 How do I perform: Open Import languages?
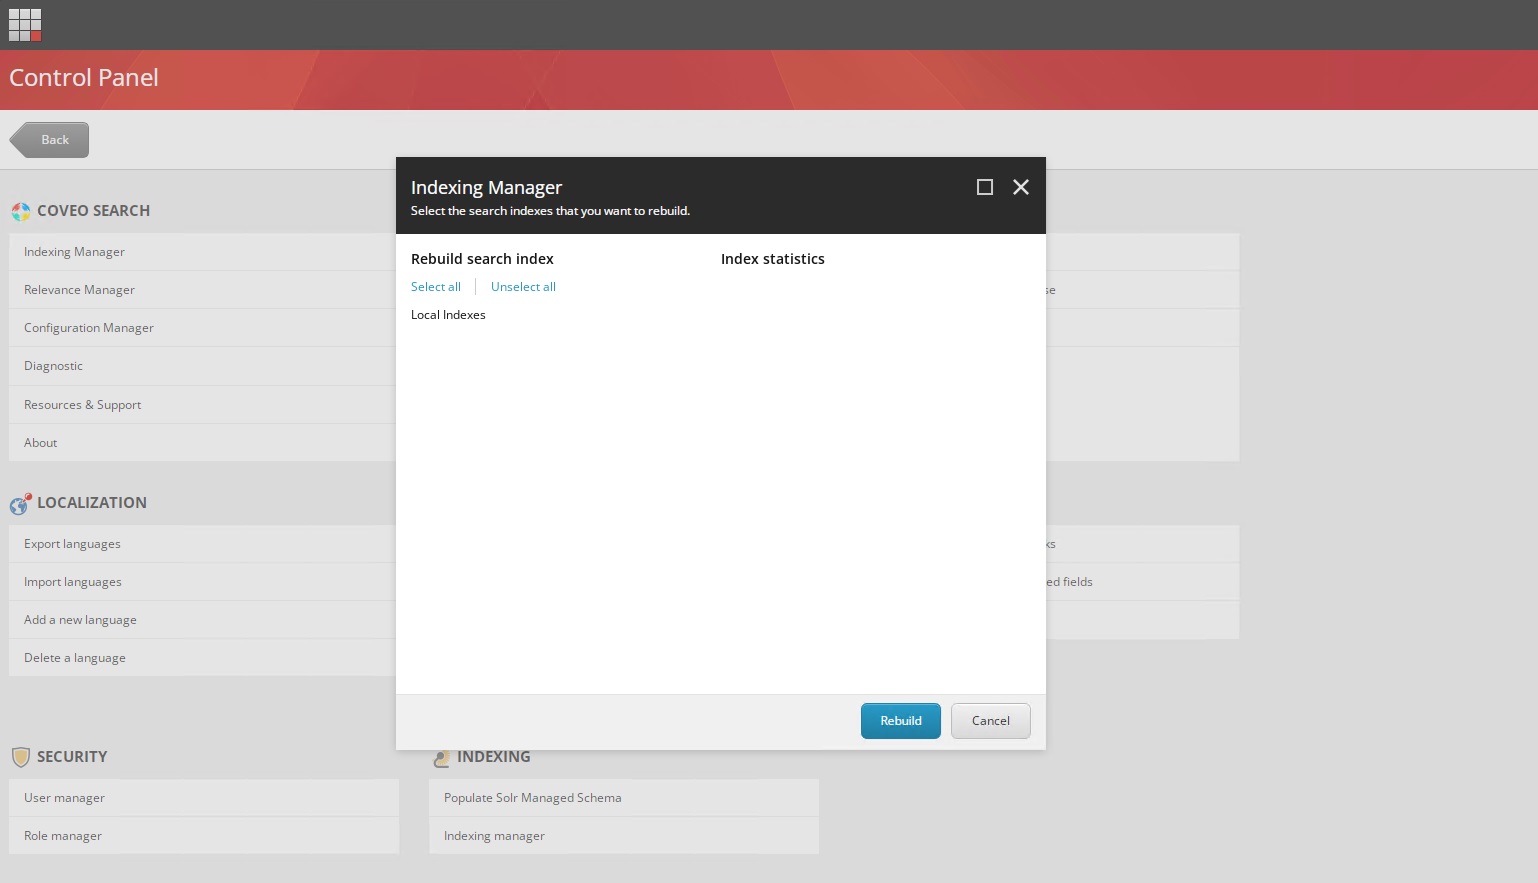click(203, 582)
